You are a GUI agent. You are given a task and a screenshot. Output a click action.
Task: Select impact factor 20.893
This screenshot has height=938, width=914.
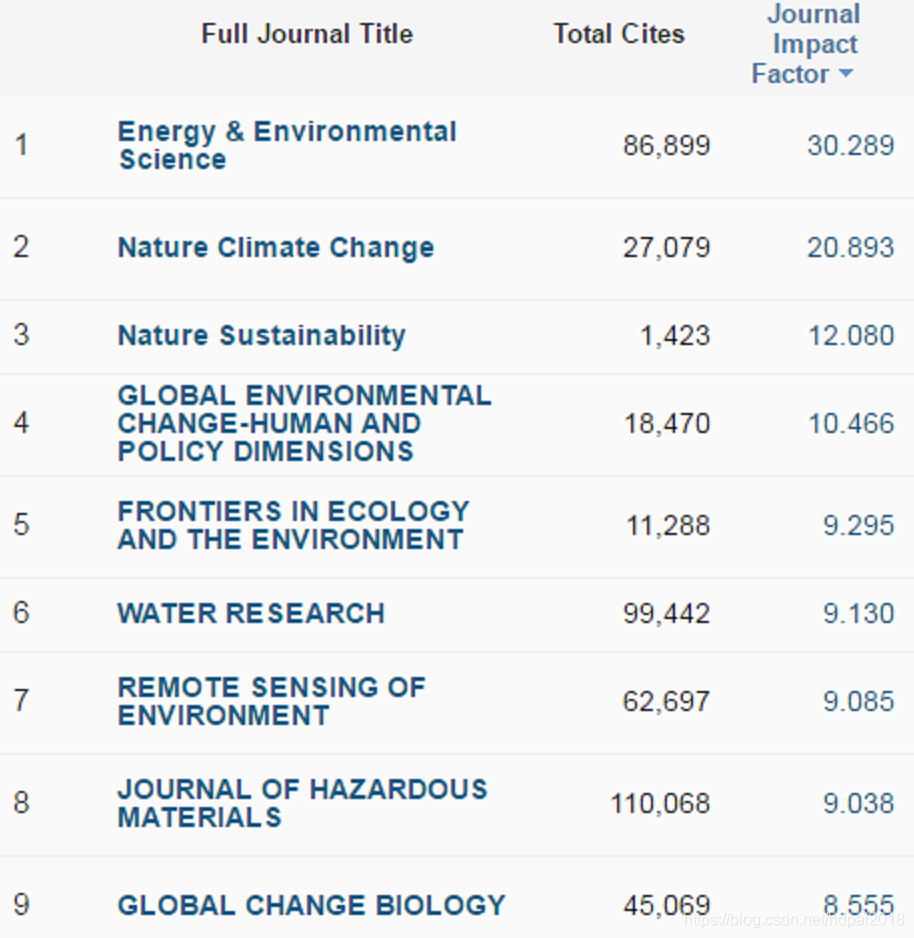point(851,248)
